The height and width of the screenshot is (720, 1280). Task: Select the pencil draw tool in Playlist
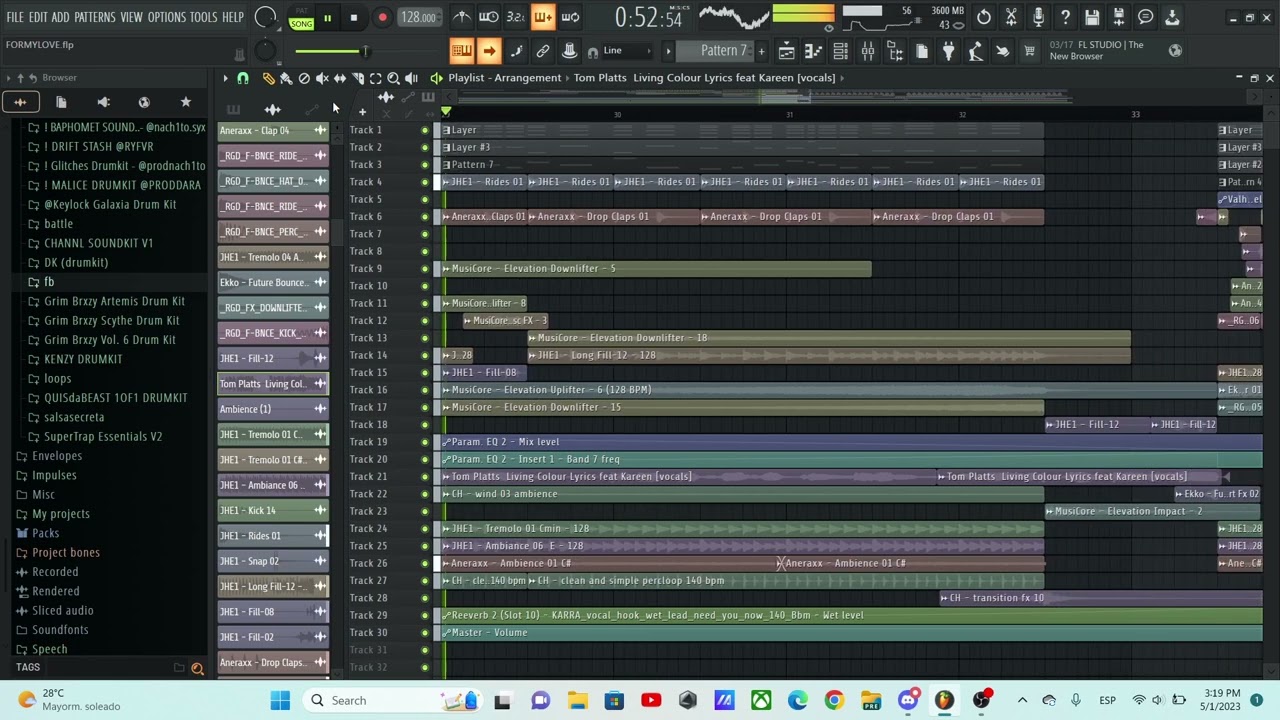(268, 78)
